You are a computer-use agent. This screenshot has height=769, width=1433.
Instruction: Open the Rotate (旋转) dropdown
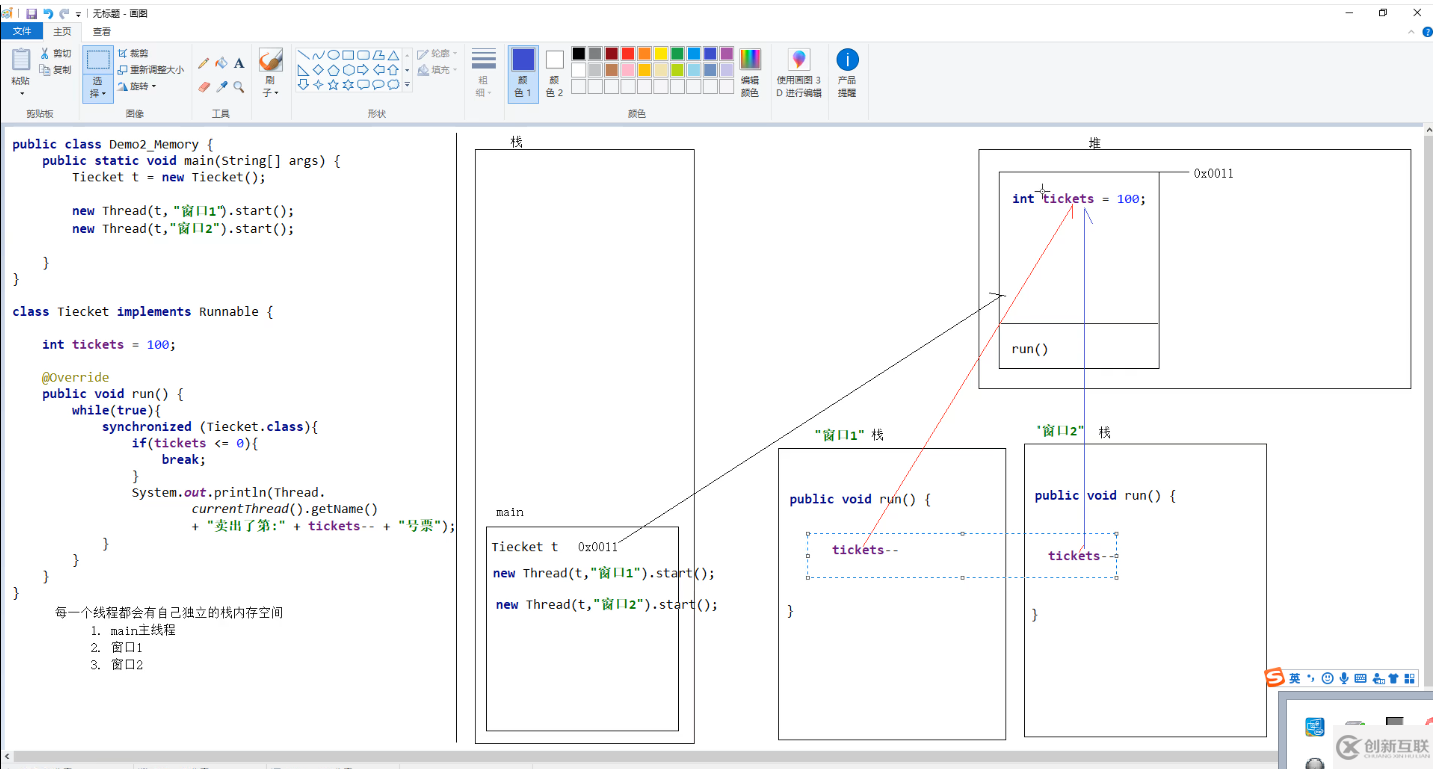(x=138, y=86)
